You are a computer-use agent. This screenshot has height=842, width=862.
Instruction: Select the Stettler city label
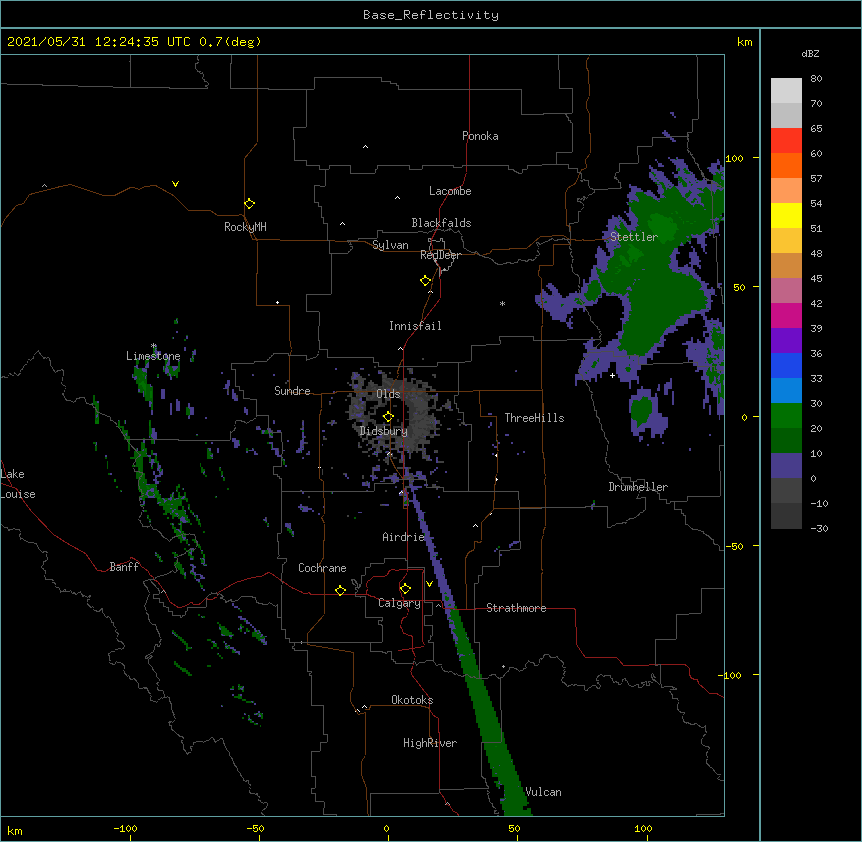(x=634, y=237)
